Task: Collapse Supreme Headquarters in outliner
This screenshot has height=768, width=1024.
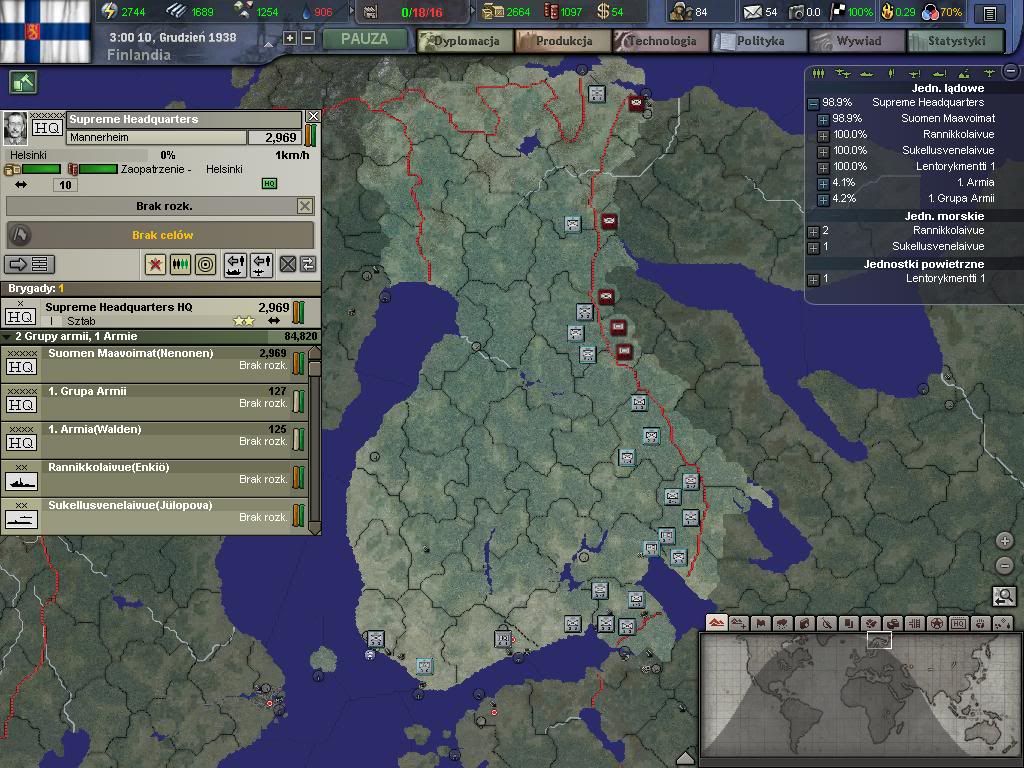Action: pos(813,103)
